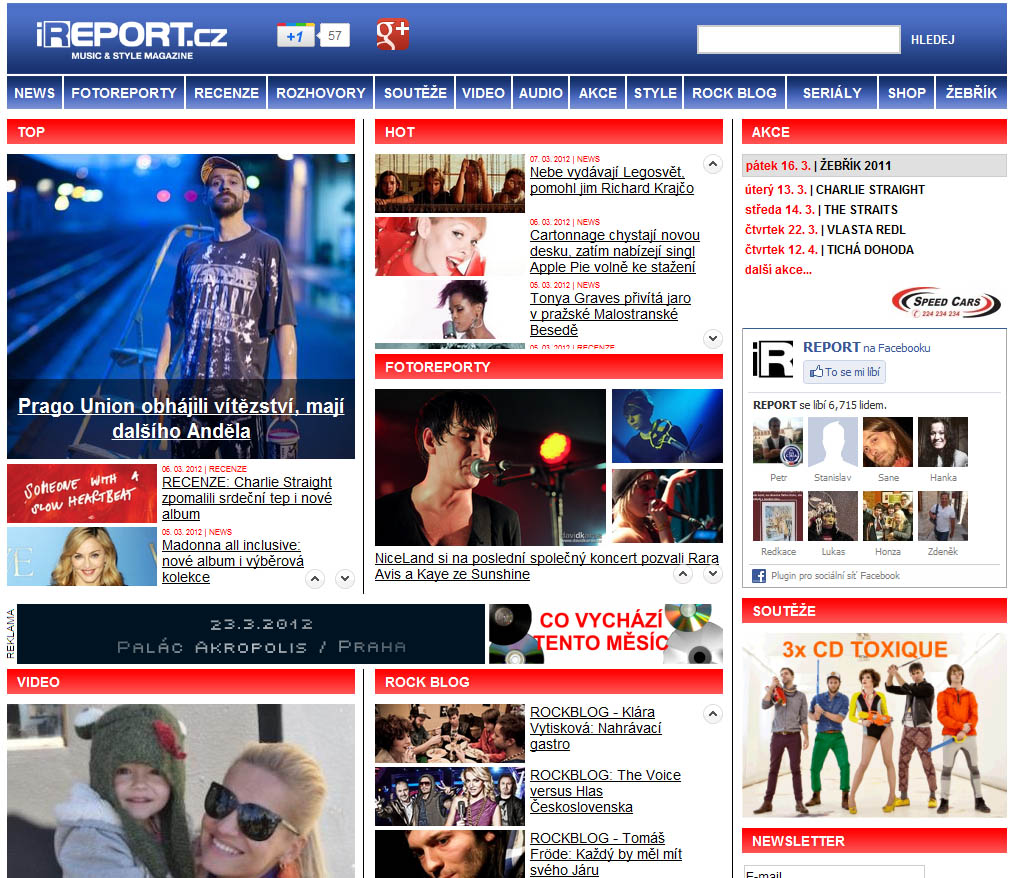Open the SHOP menu item
The image size is (1013, 878).
tap(906, 92)
